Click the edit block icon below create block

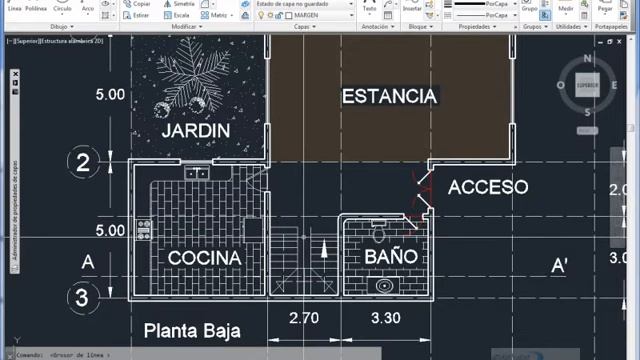coord(429,16)
